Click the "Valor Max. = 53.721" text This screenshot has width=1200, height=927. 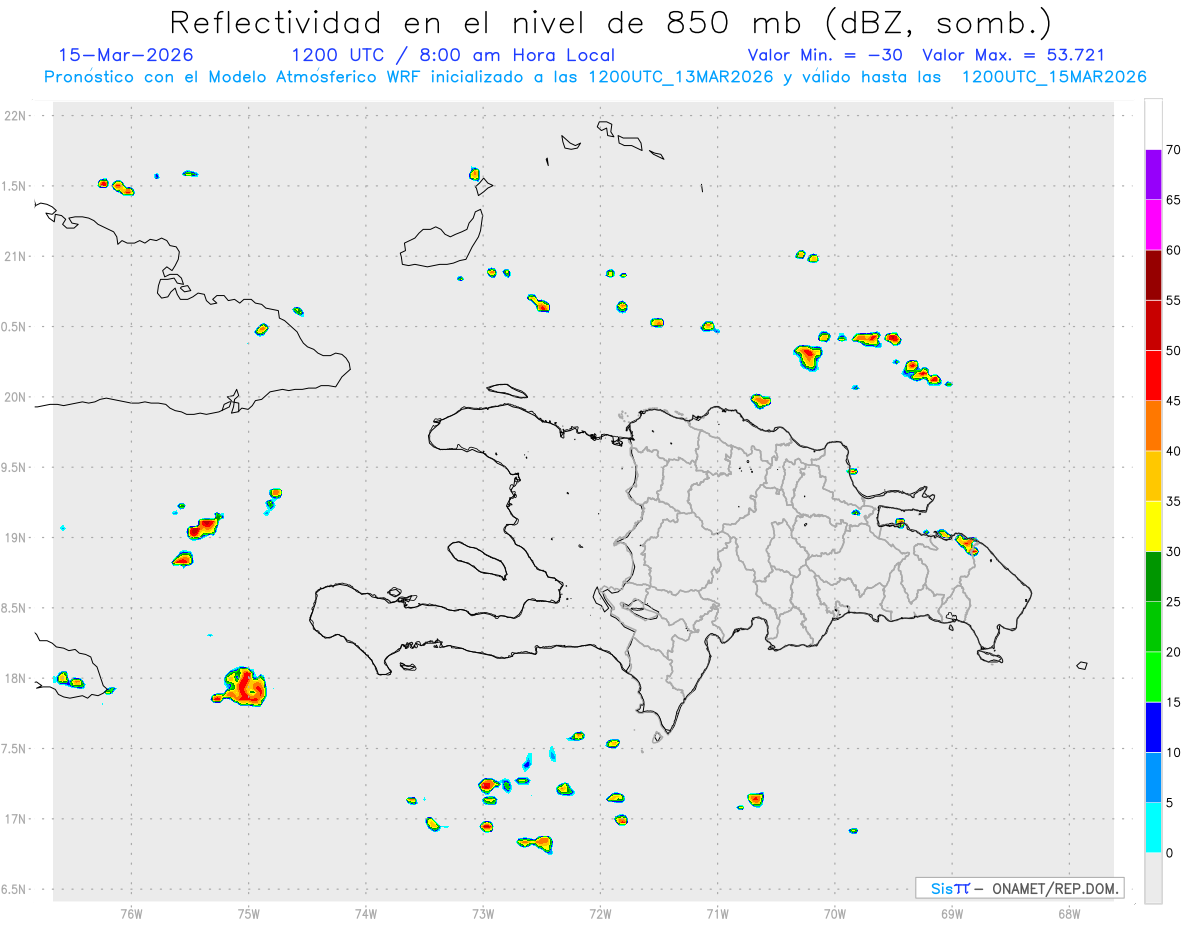point(1013,55)
